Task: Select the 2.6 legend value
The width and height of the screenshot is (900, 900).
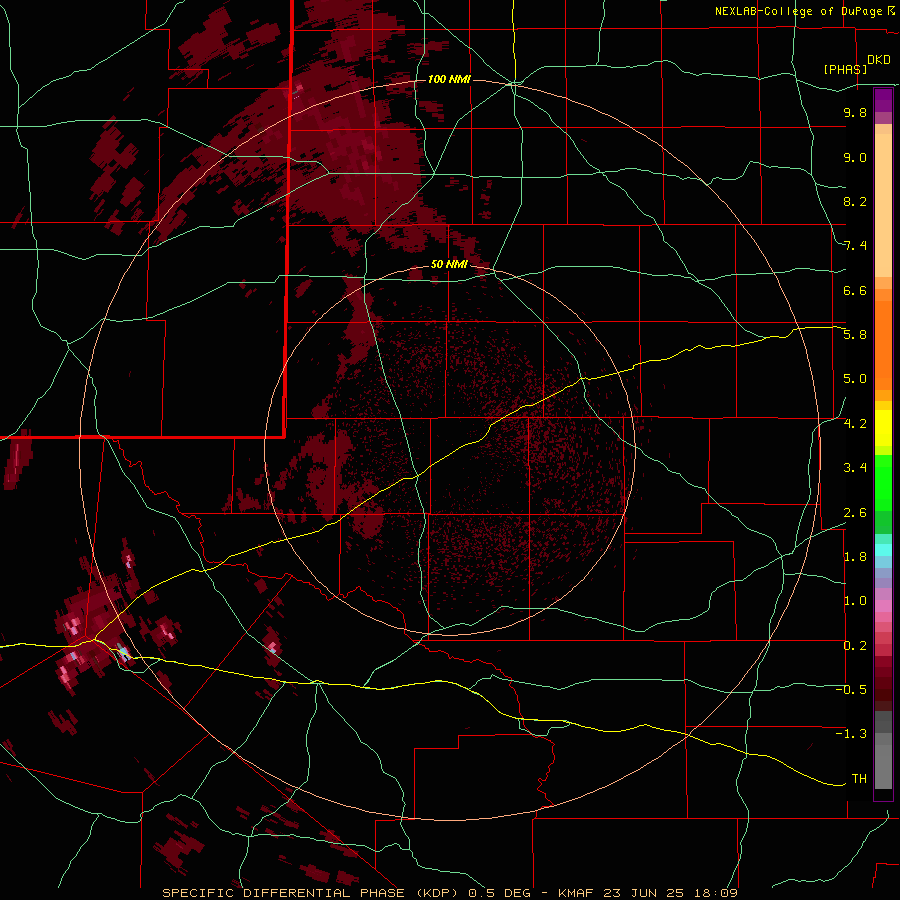Action: tap(855, 513)
